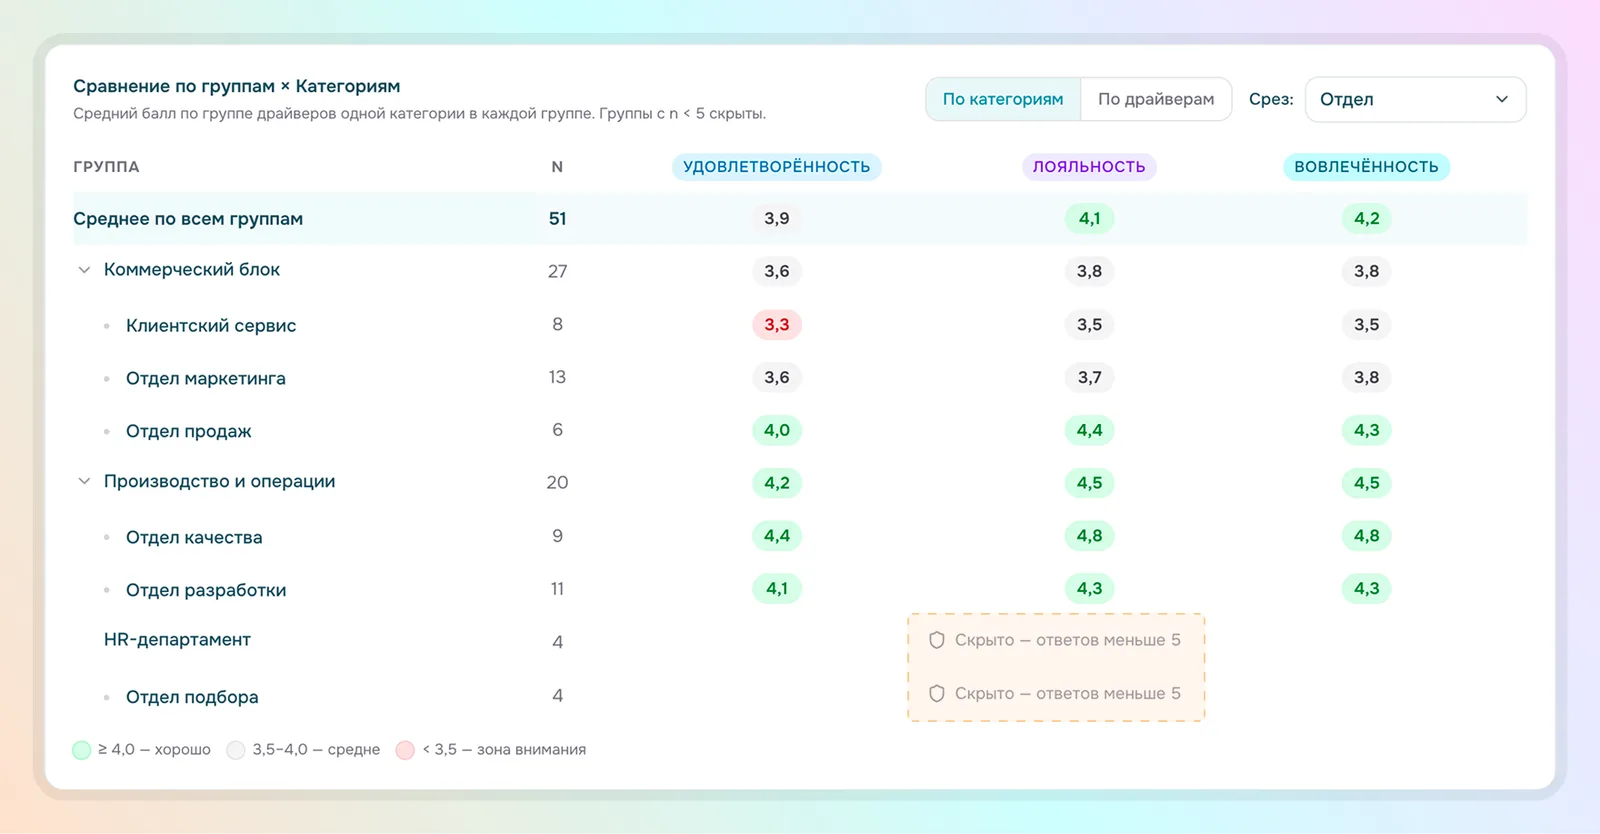Click Отдел продаж satisfaction score 4,0
This screenshot has width=1600, height=834.
click(777, 430)
